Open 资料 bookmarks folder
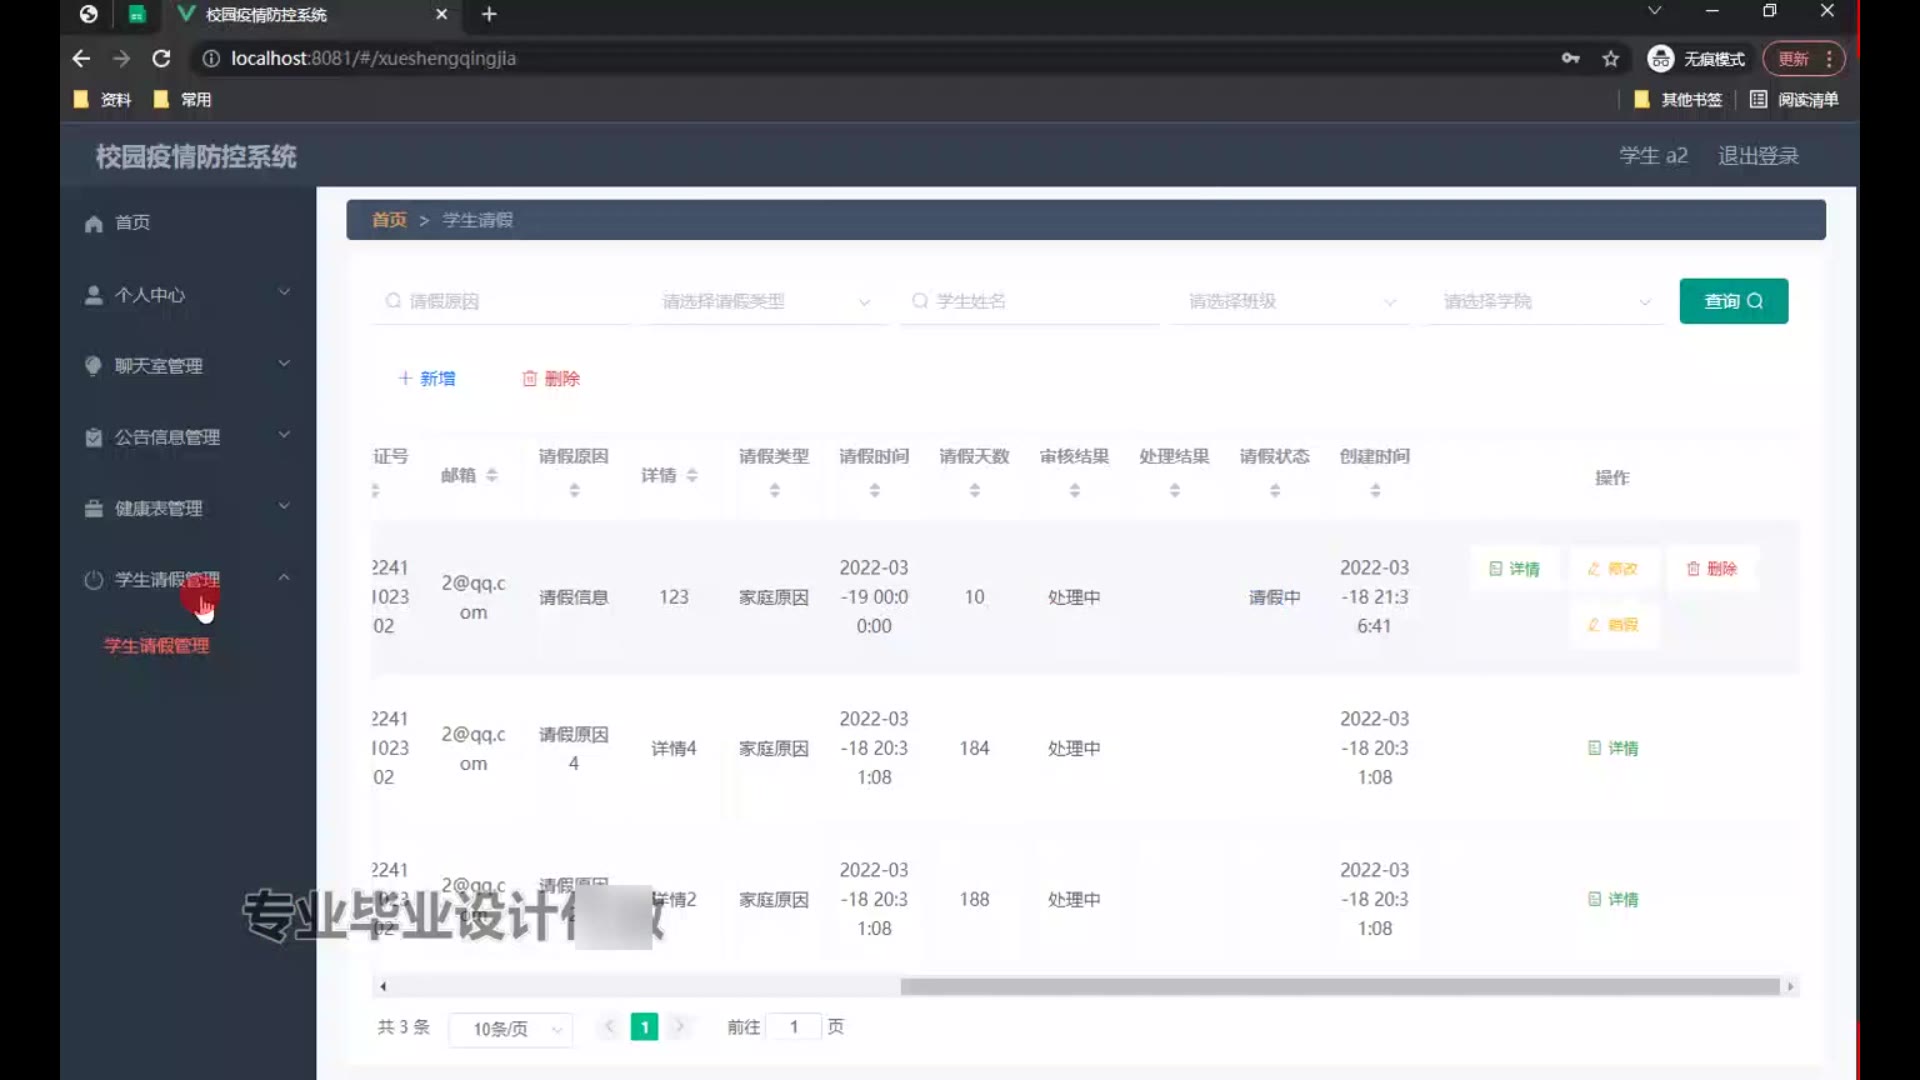1920x1080 pixels. tap(103, 100)
